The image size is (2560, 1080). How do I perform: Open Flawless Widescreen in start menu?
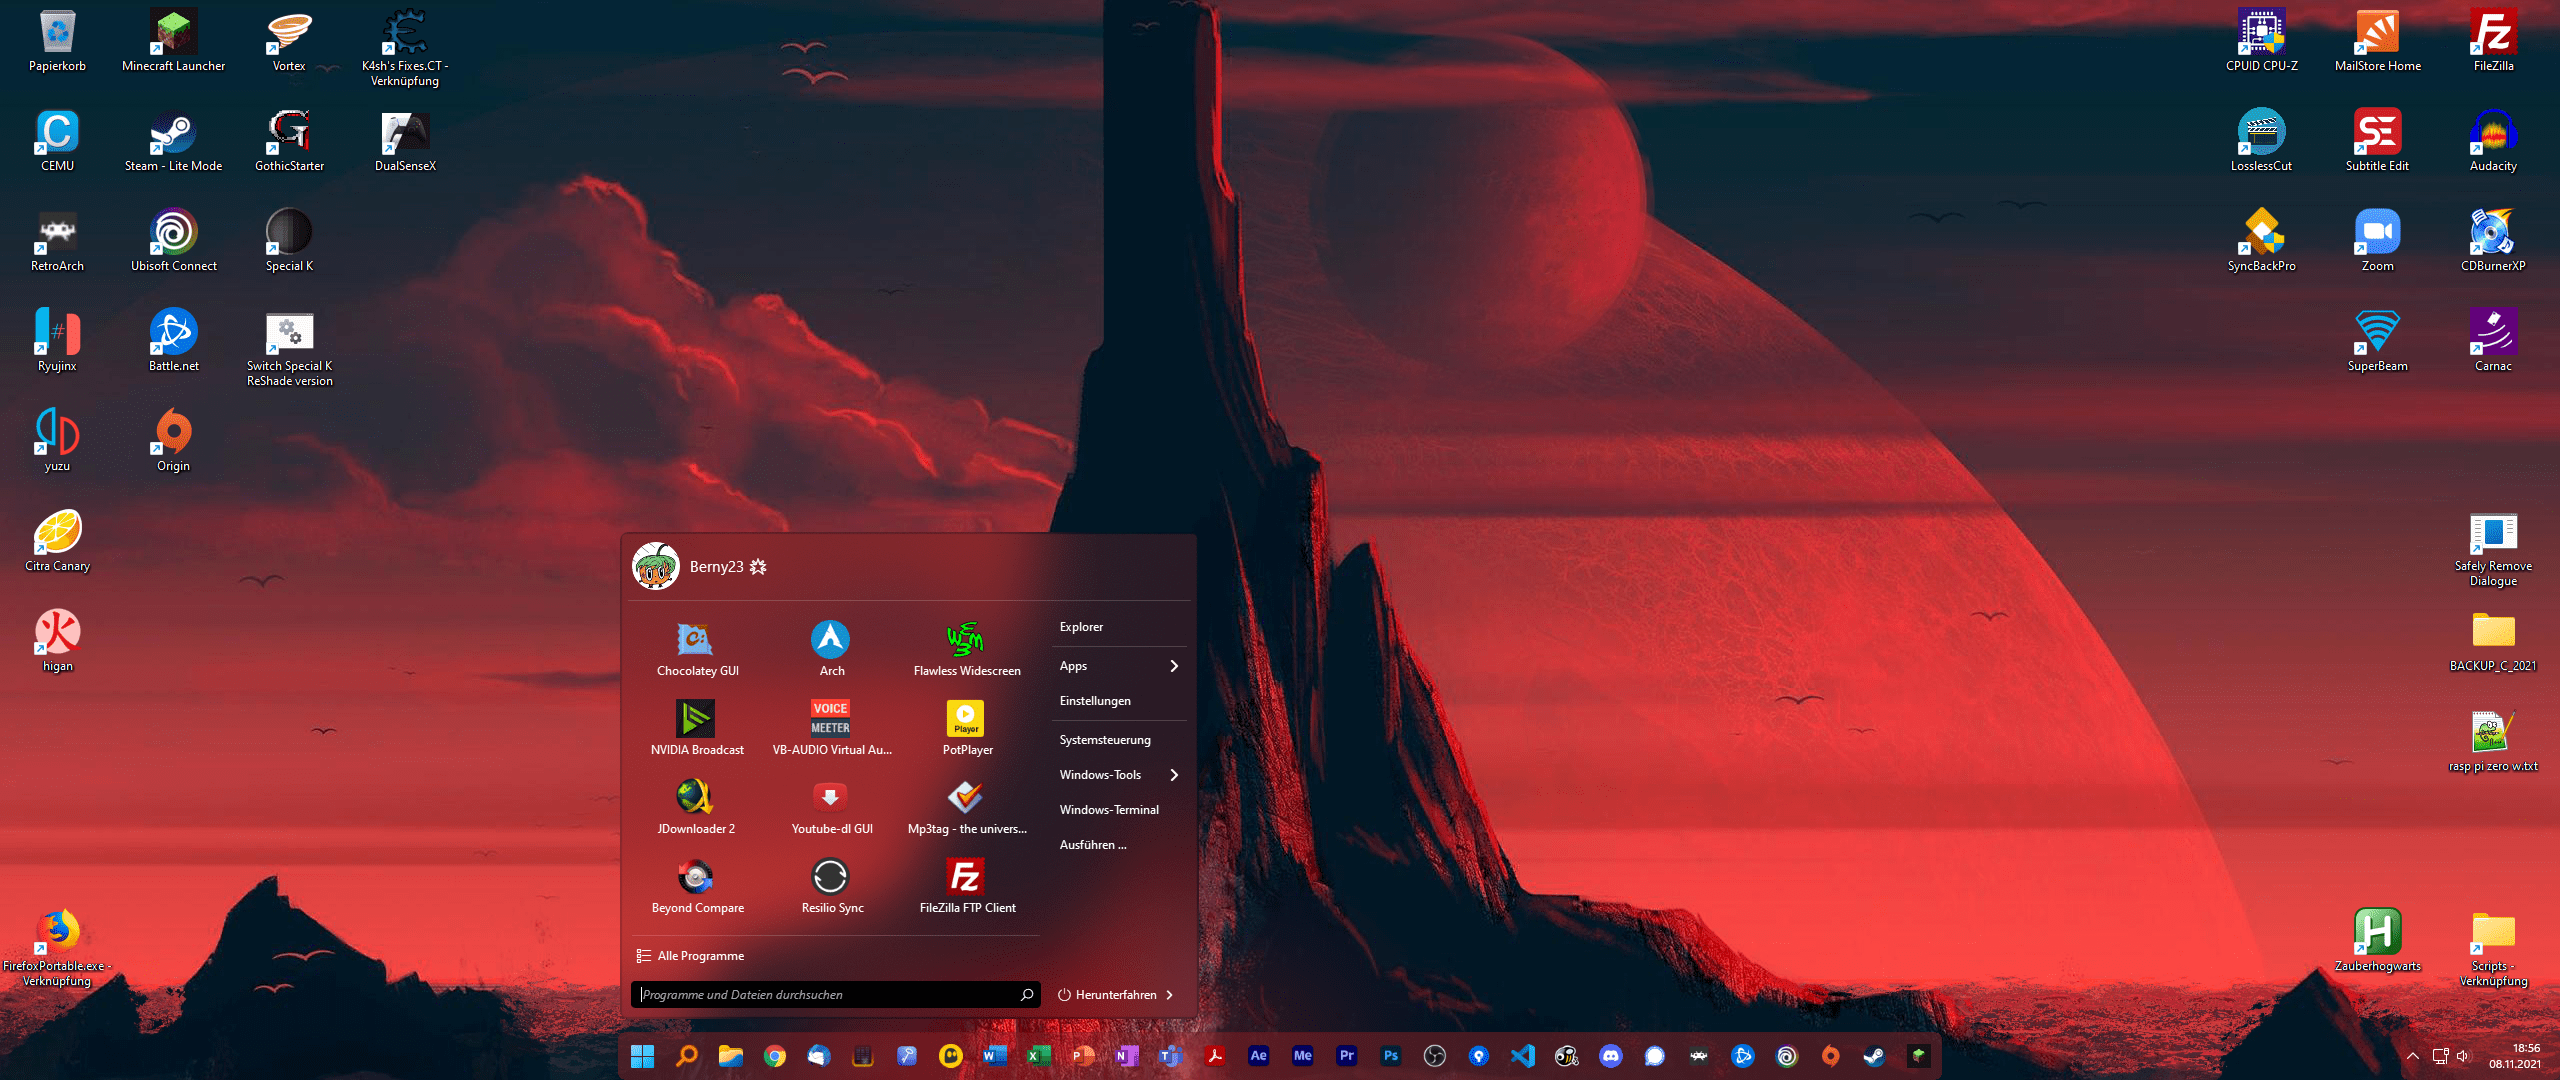click(x=966, y=649)
